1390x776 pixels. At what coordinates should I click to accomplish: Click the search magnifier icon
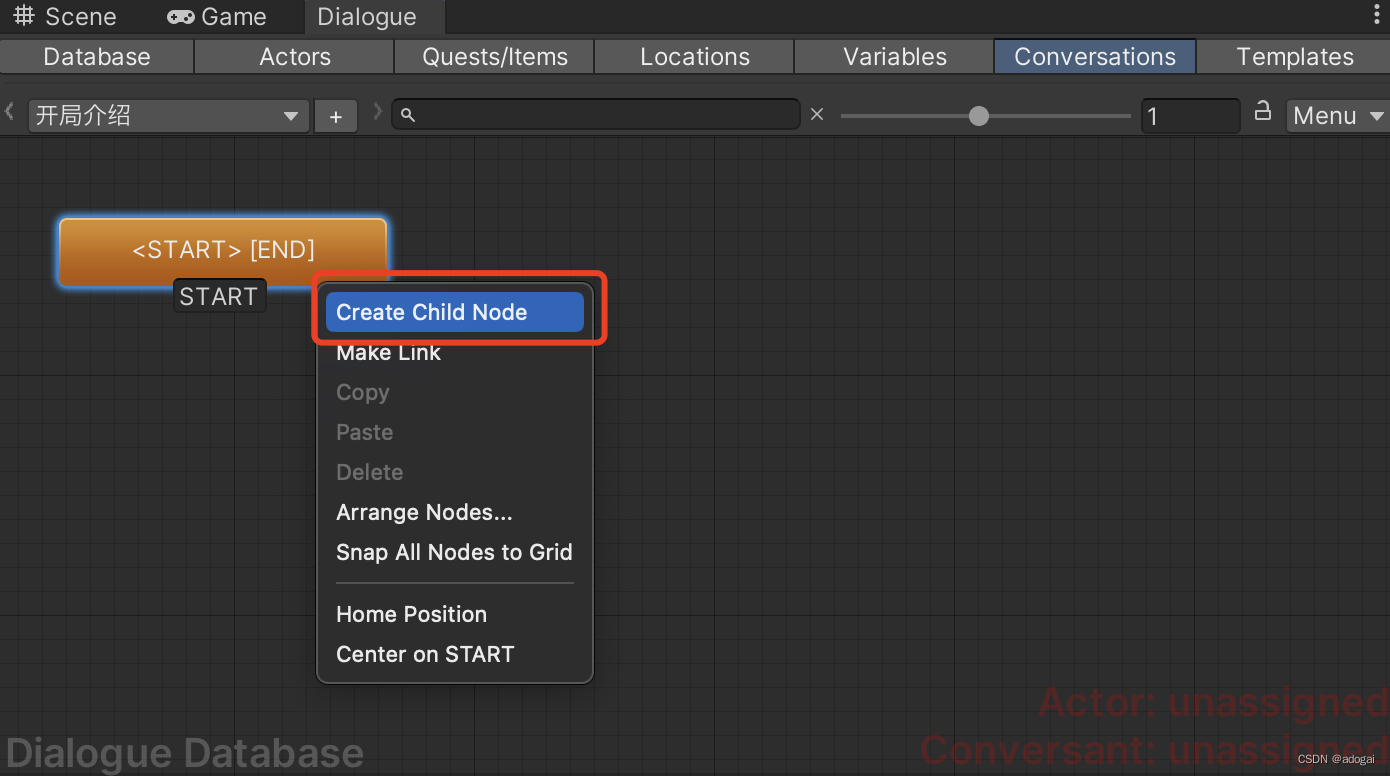coord(407,114)
